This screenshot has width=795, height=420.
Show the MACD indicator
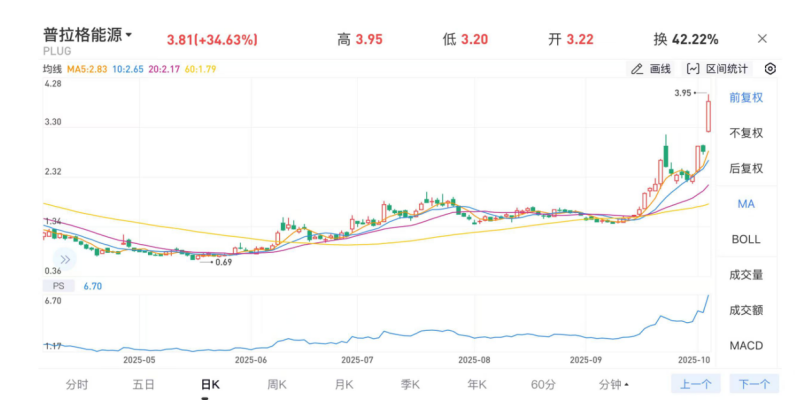(745, 345)
